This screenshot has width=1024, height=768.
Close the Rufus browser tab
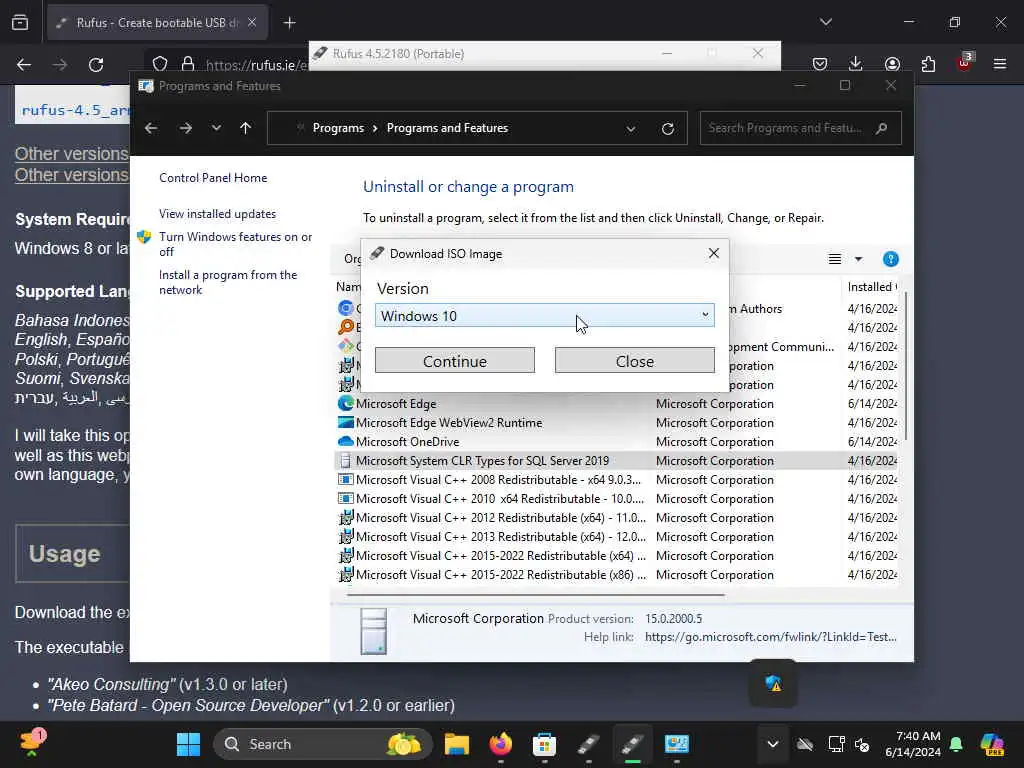click(x=252, y=23)
